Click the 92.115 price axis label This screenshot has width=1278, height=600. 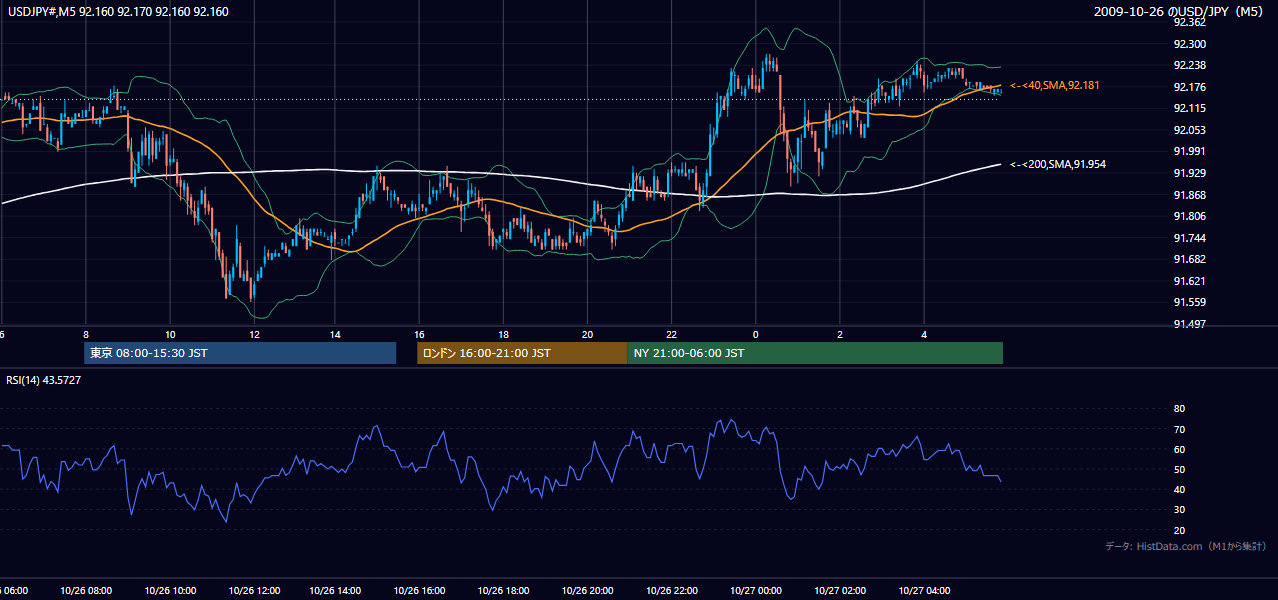tap(1189, 108)
